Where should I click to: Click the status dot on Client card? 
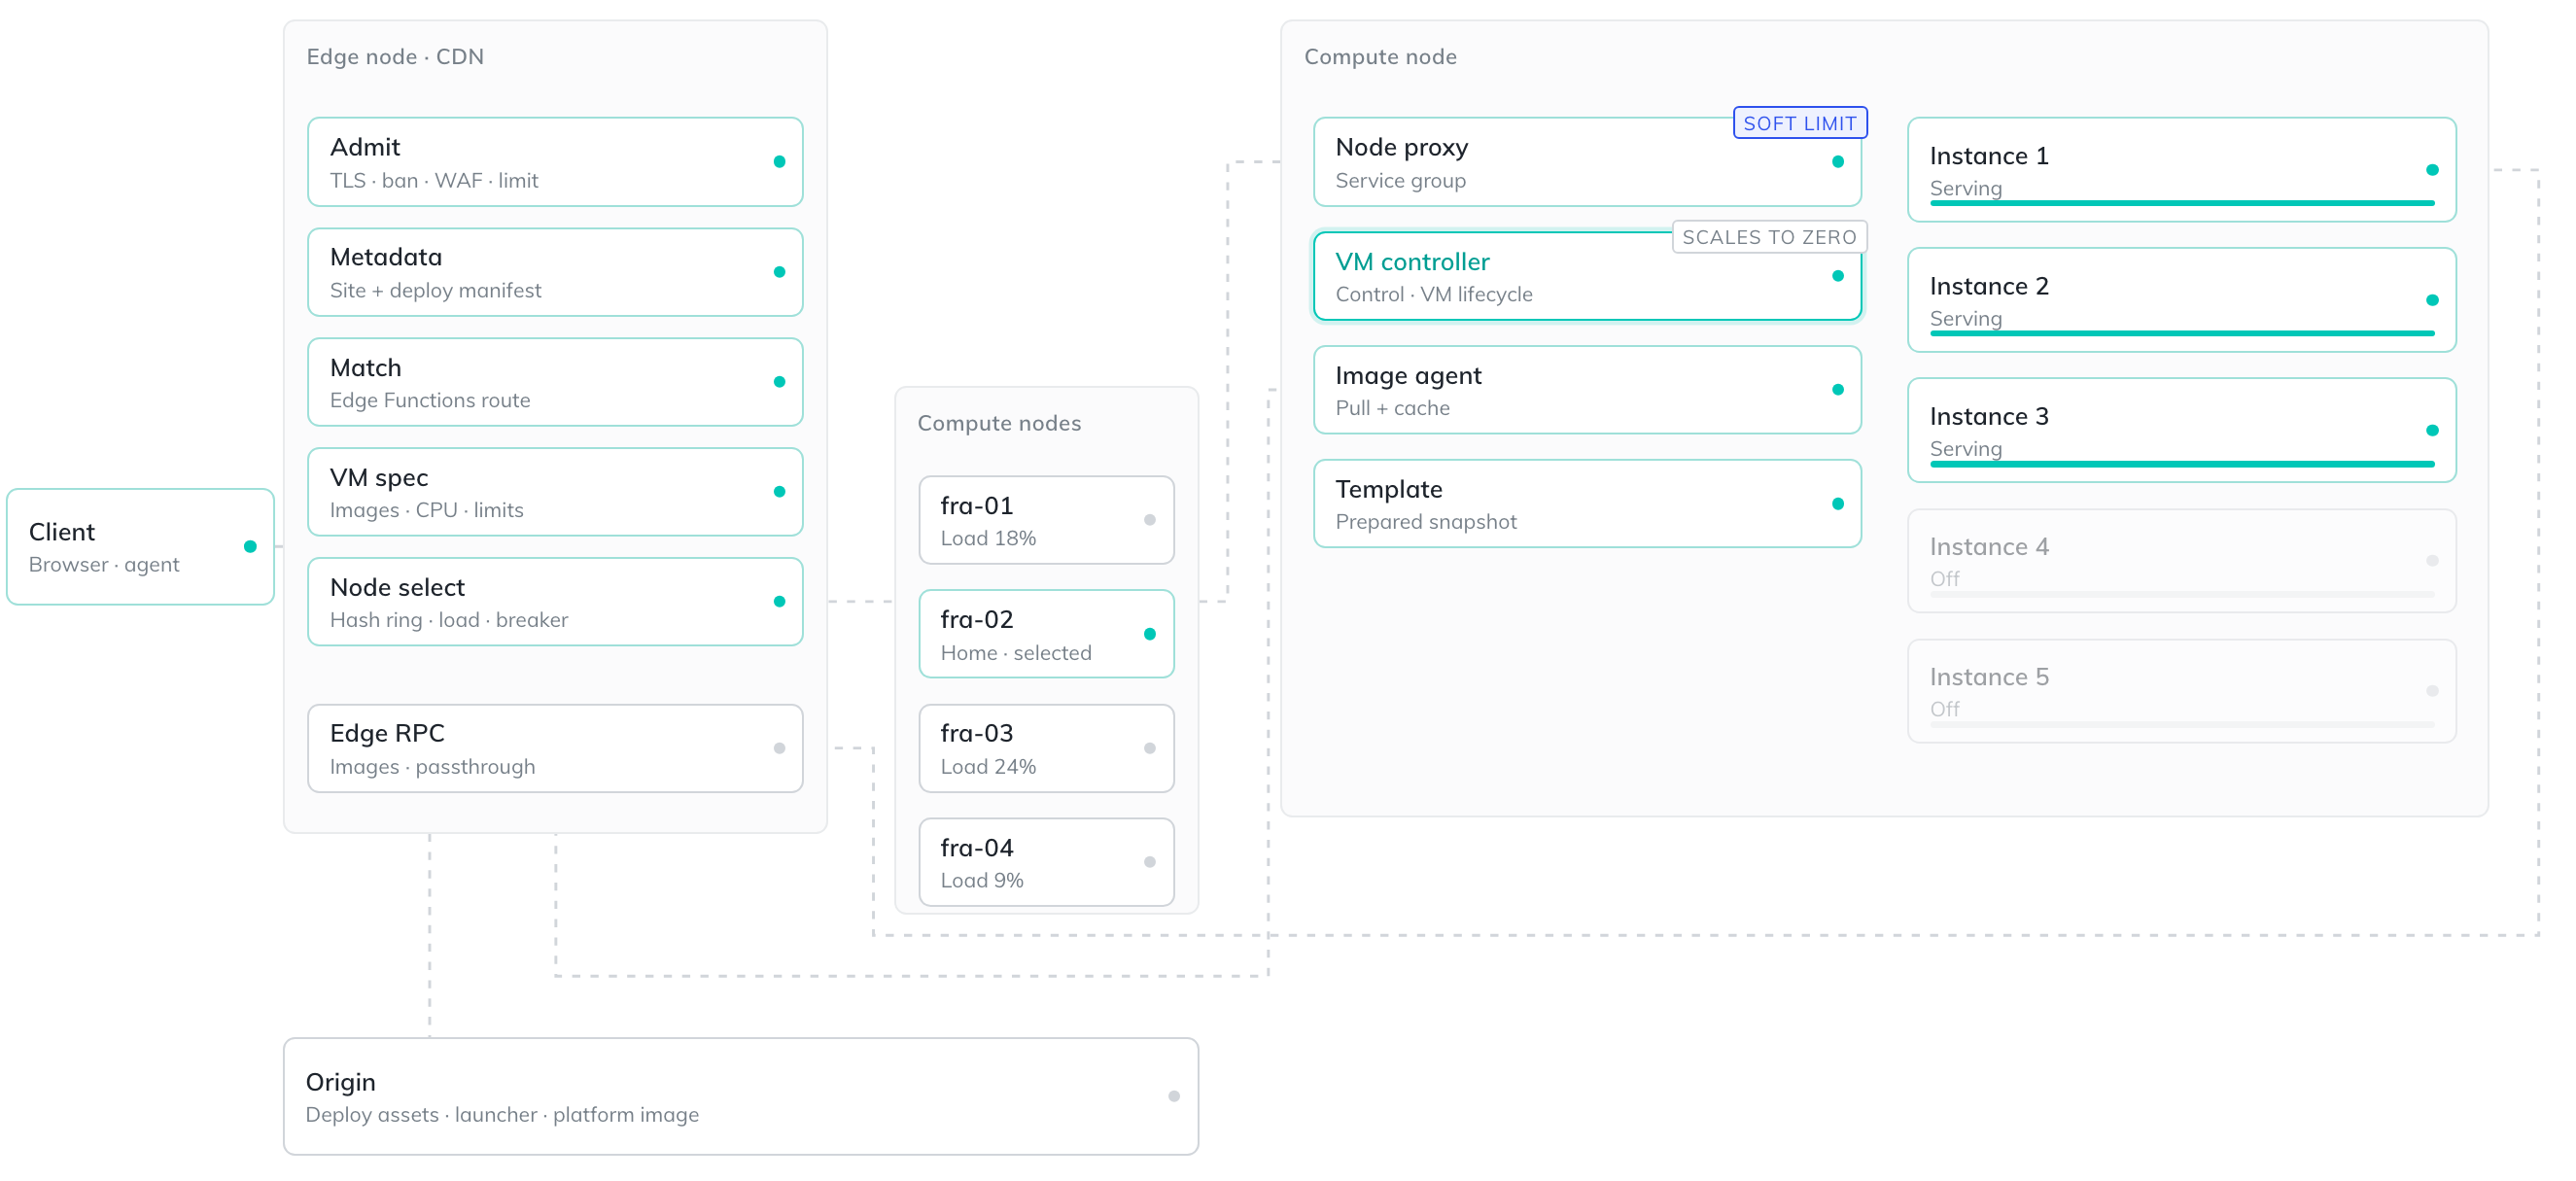[x=250, y=546]
